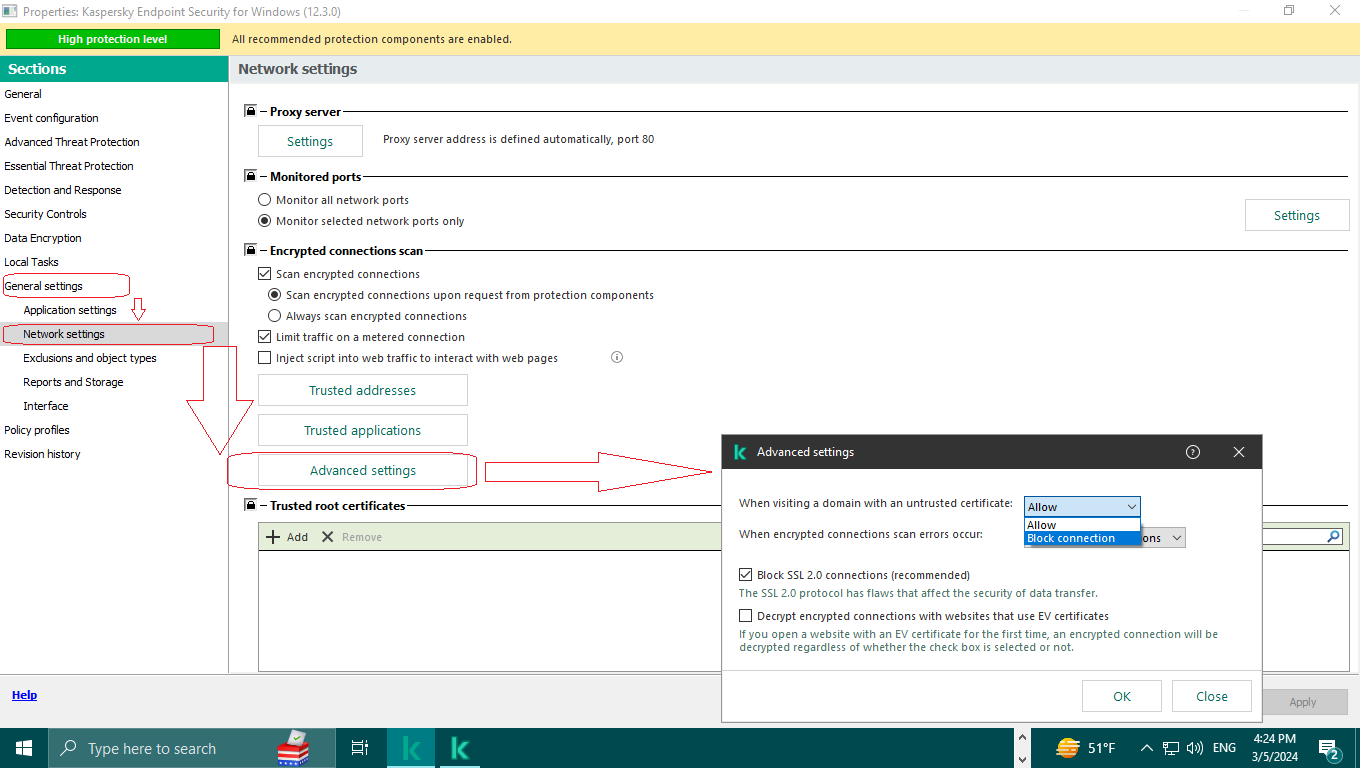Open Local Tasks section
This screenshot has height=768, width=1360.
coord(31,262)
